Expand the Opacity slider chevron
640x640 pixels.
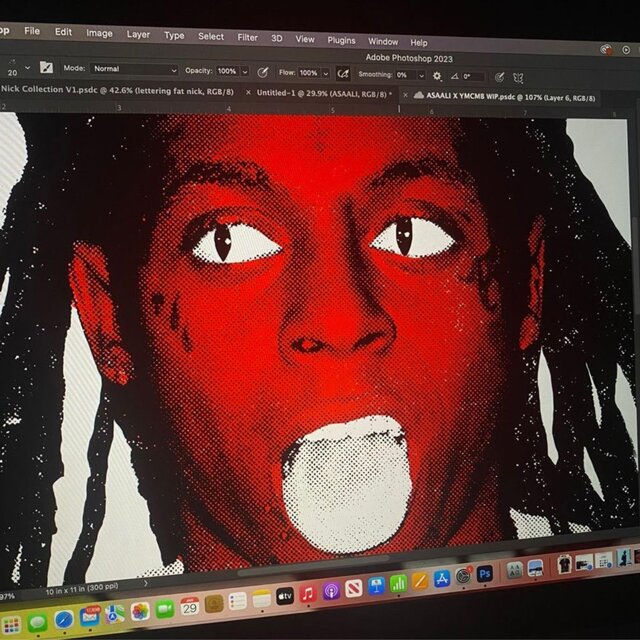click(245, 72)
